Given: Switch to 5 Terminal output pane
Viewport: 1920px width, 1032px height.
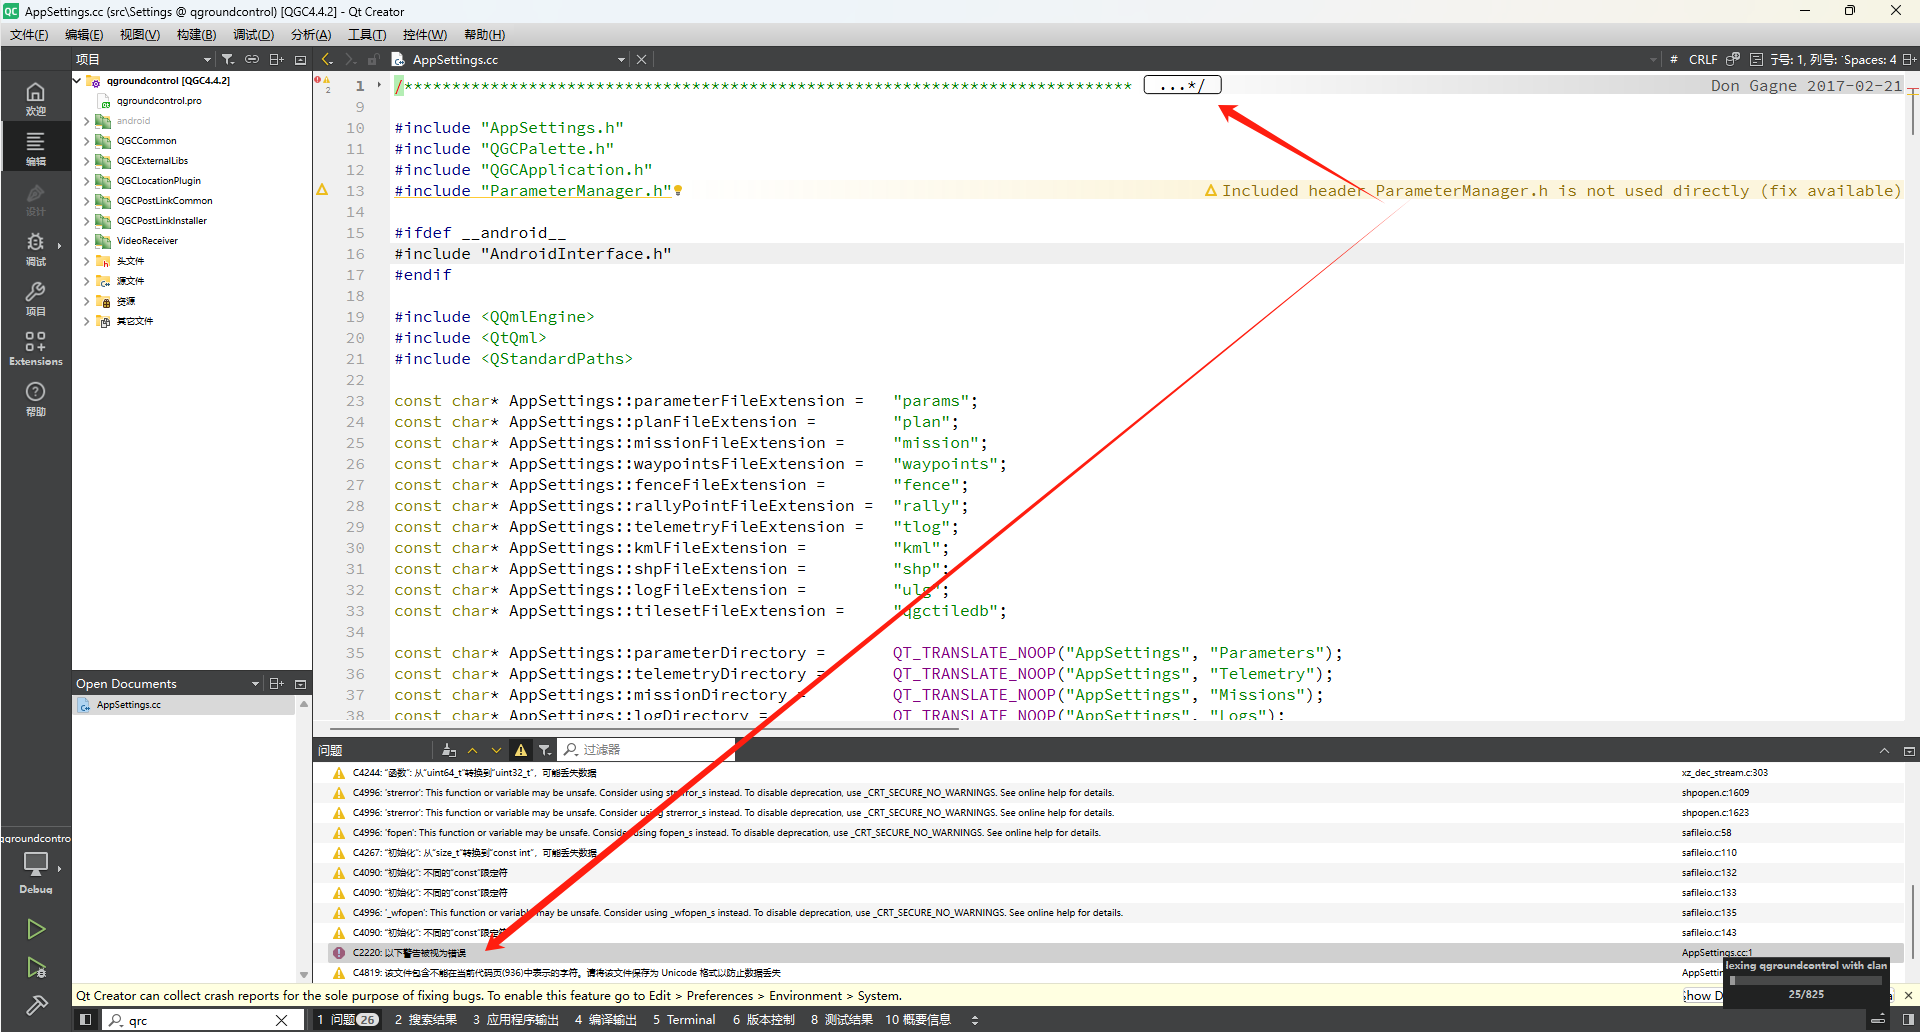Looking at the screenshot, I should 685,1020.
